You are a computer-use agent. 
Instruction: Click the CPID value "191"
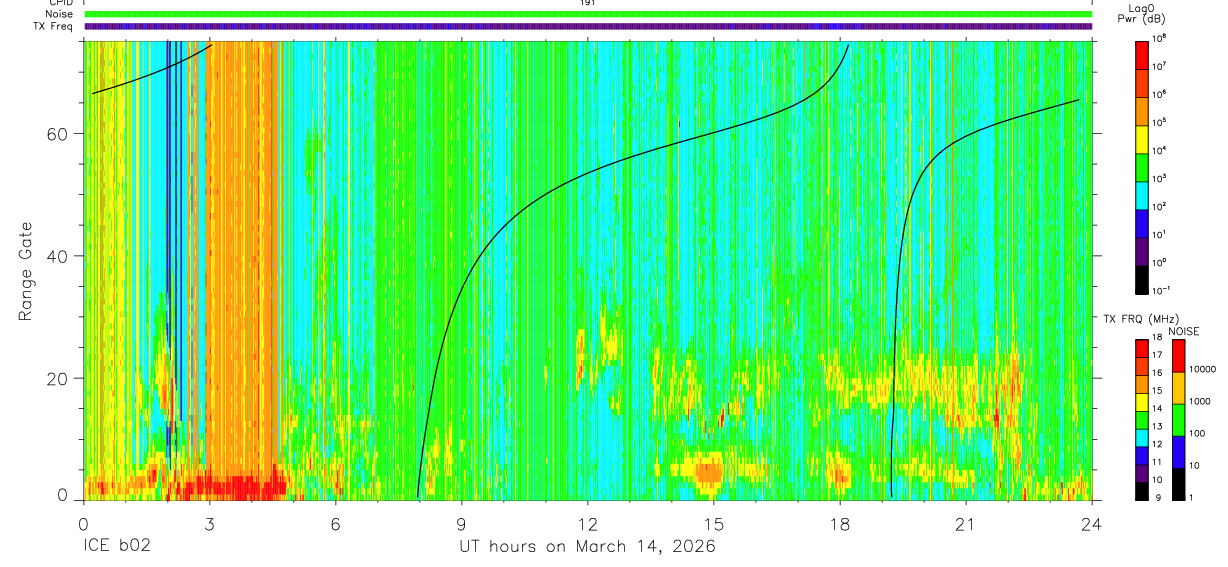tap(588, 3)
